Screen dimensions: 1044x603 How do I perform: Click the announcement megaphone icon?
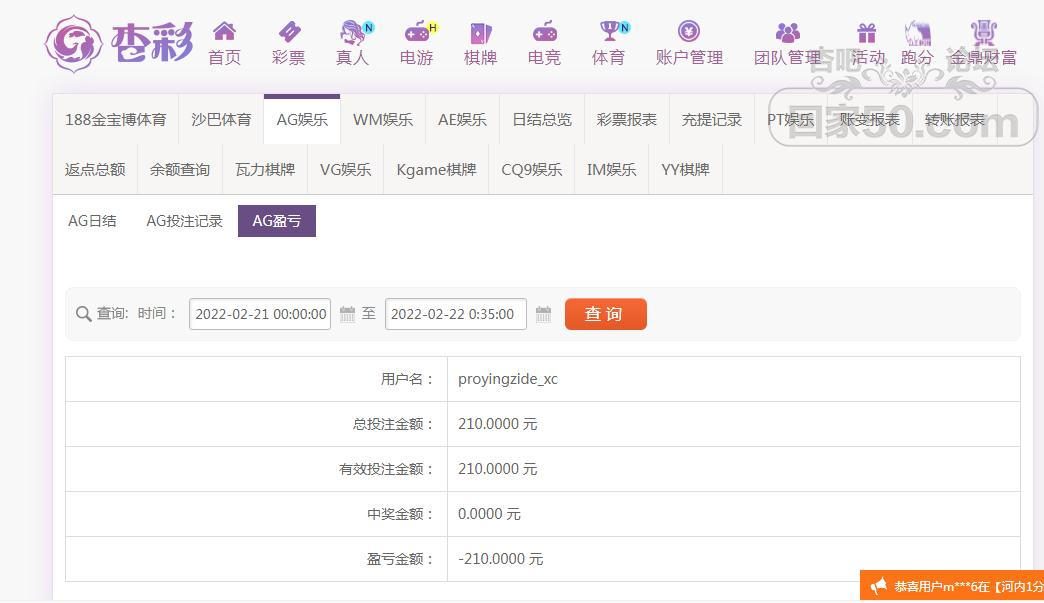pos(879,586)
